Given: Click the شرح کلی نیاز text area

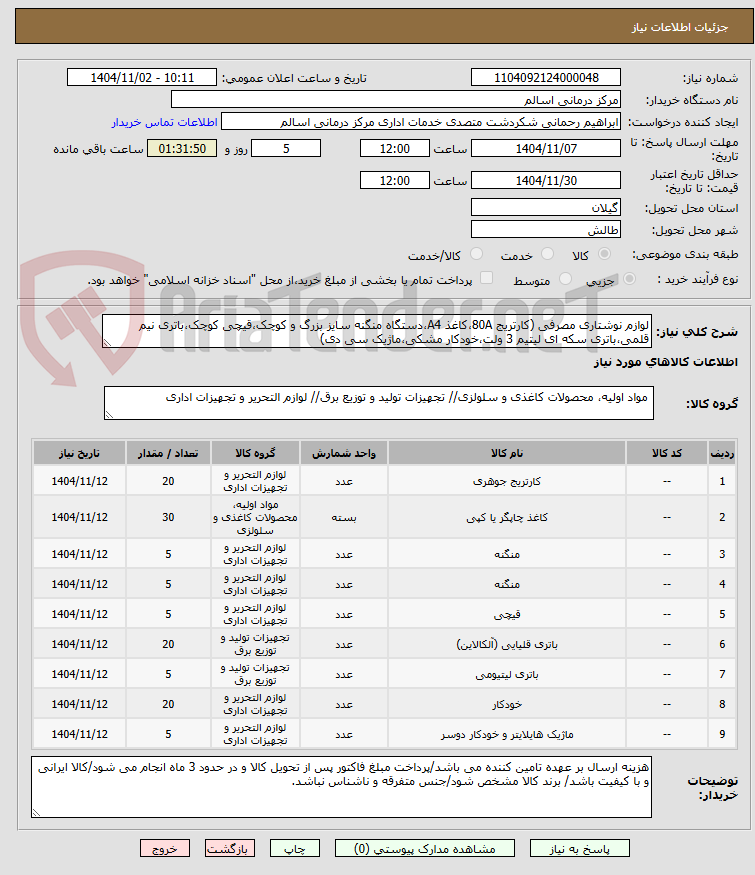Looking at the screenshot, I should tap(377, 331).
